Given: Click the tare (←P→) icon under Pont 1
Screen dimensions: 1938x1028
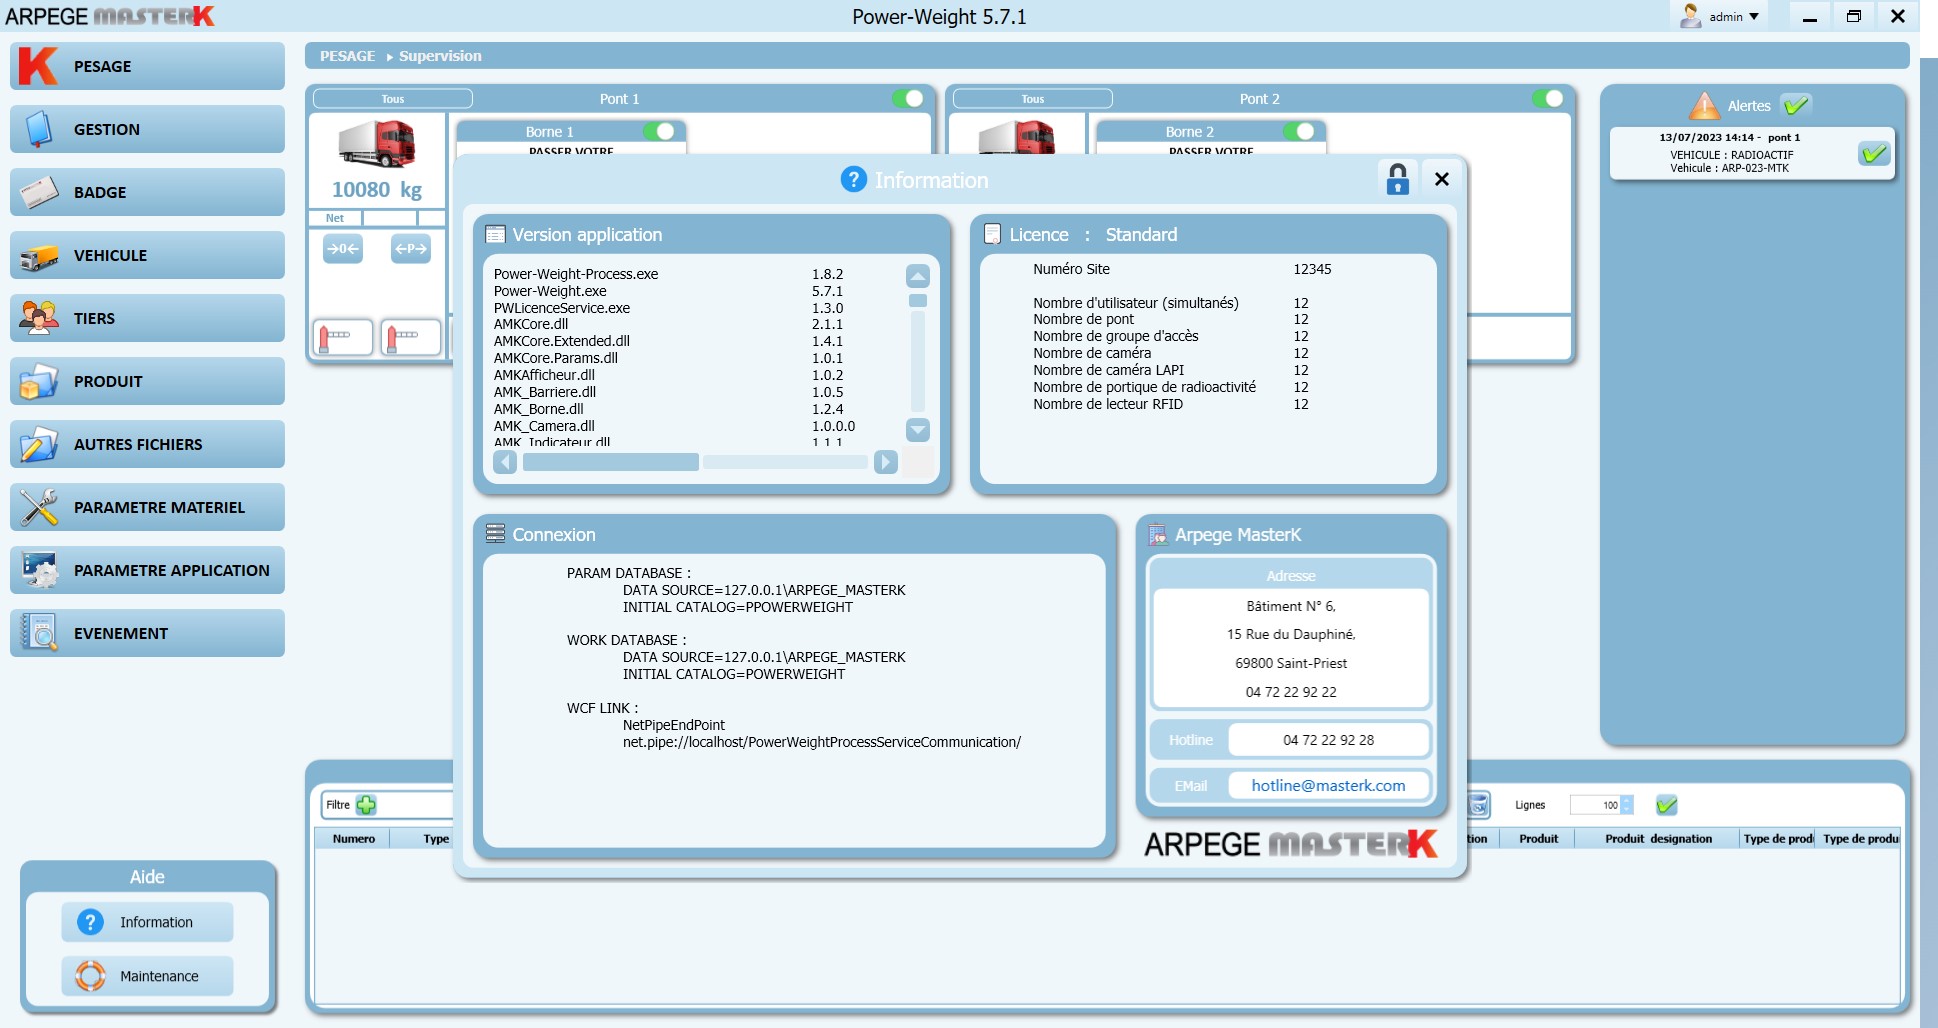Looking at the screenshot, I should [411, 249].
